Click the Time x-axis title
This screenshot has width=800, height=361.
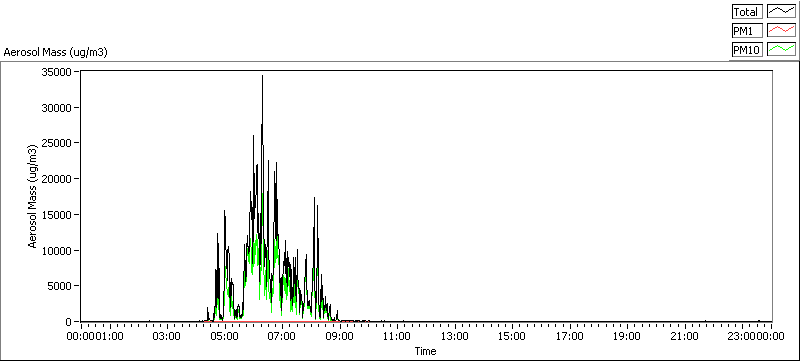tap(426, 351)
